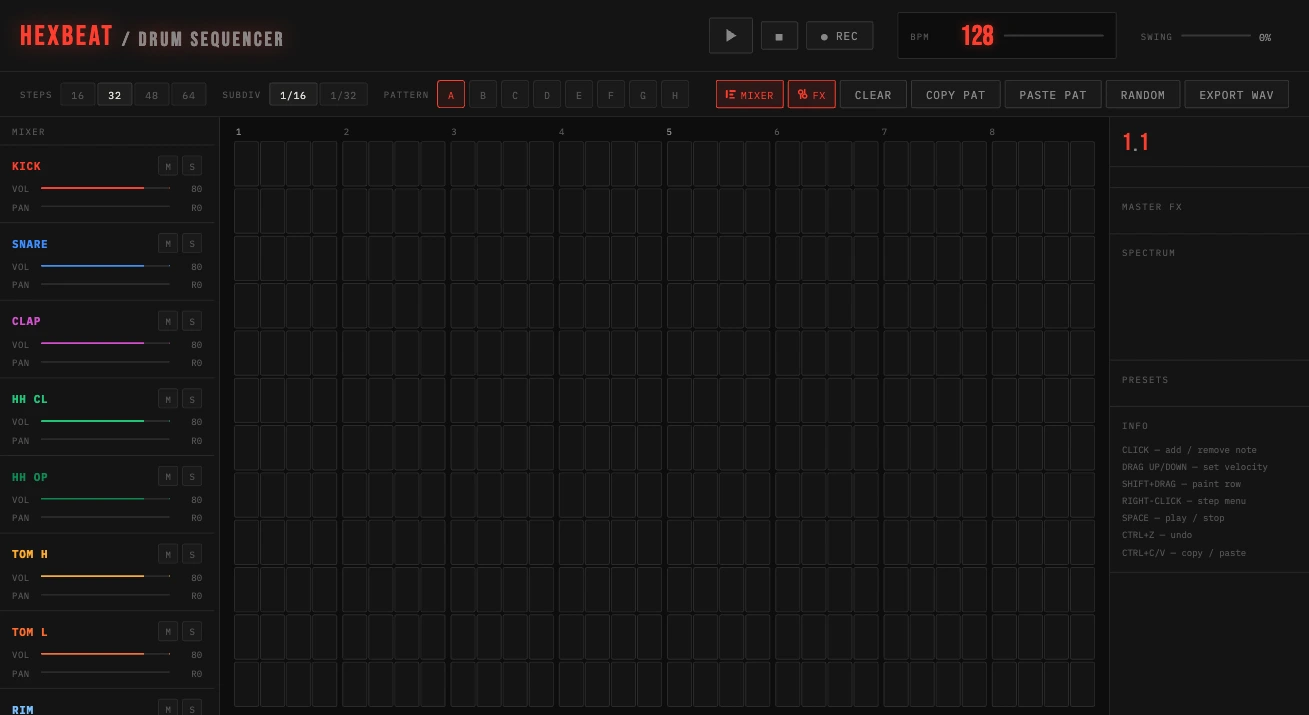The width and height of the screenshot is (1309, 715).
Task: Click the SNARE track name
Action: (x=30, y=244)
